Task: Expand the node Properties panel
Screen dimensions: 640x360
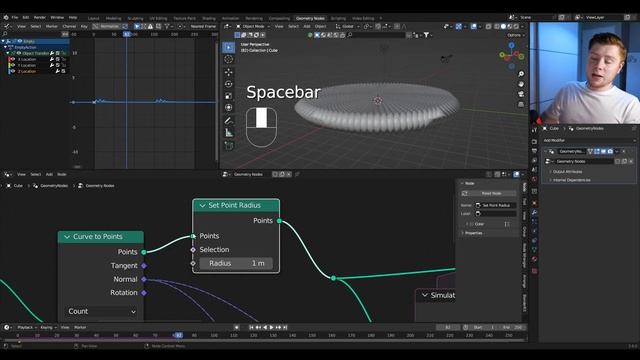Action: [x=473, y=233]
